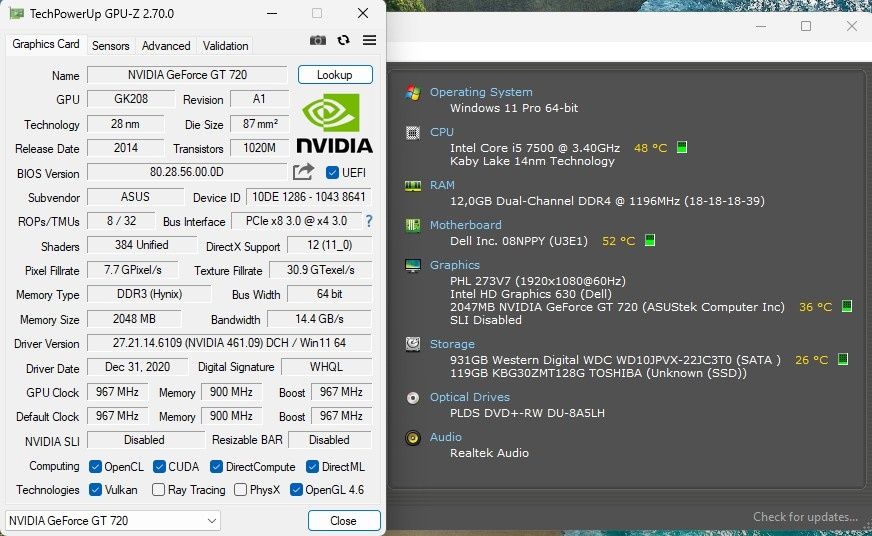872x536 pixels.
Task: Open the RAM section link in Speccy
Action: 442,185
